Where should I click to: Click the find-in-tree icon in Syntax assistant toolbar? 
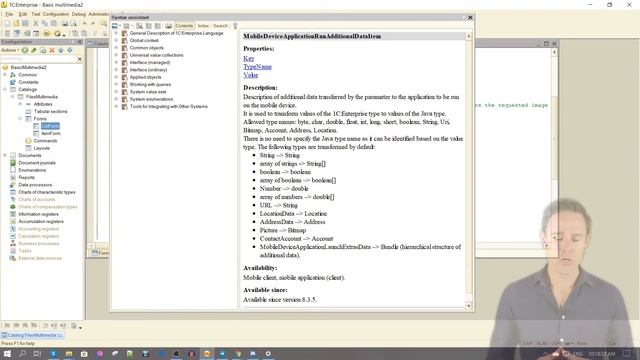[x=139, y=26]
